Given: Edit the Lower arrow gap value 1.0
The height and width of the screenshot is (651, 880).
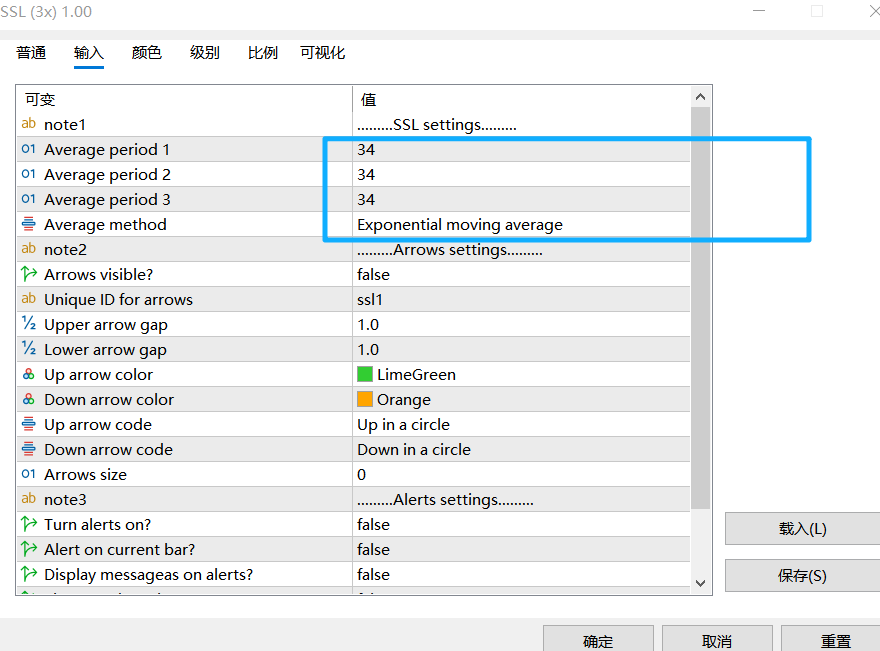Looking at the screenshot, I should click(521, 350).
